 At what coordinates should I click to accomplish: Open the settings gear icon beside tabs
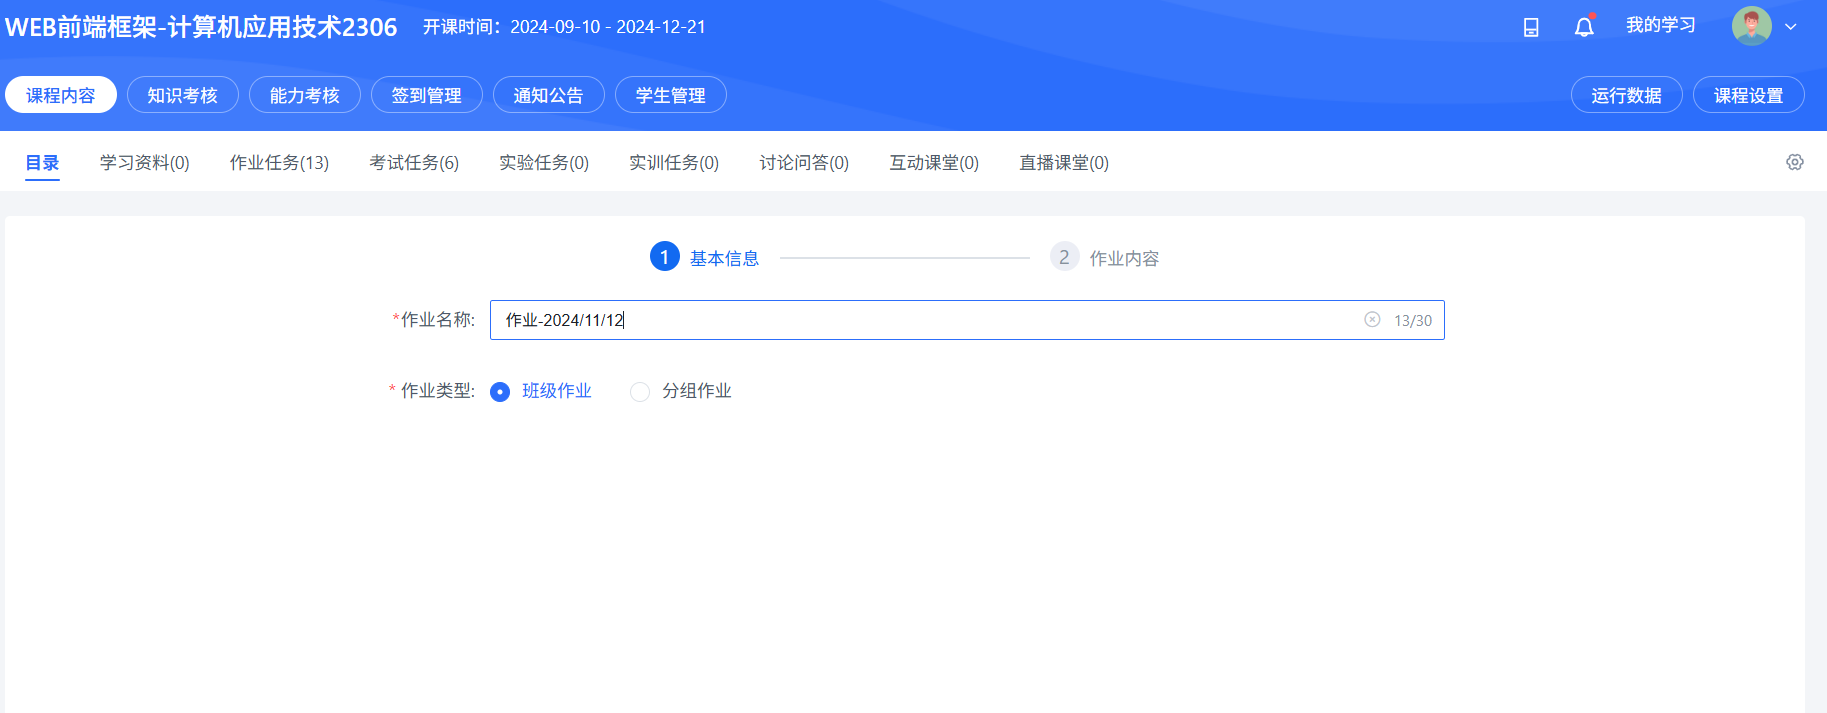1795,162
